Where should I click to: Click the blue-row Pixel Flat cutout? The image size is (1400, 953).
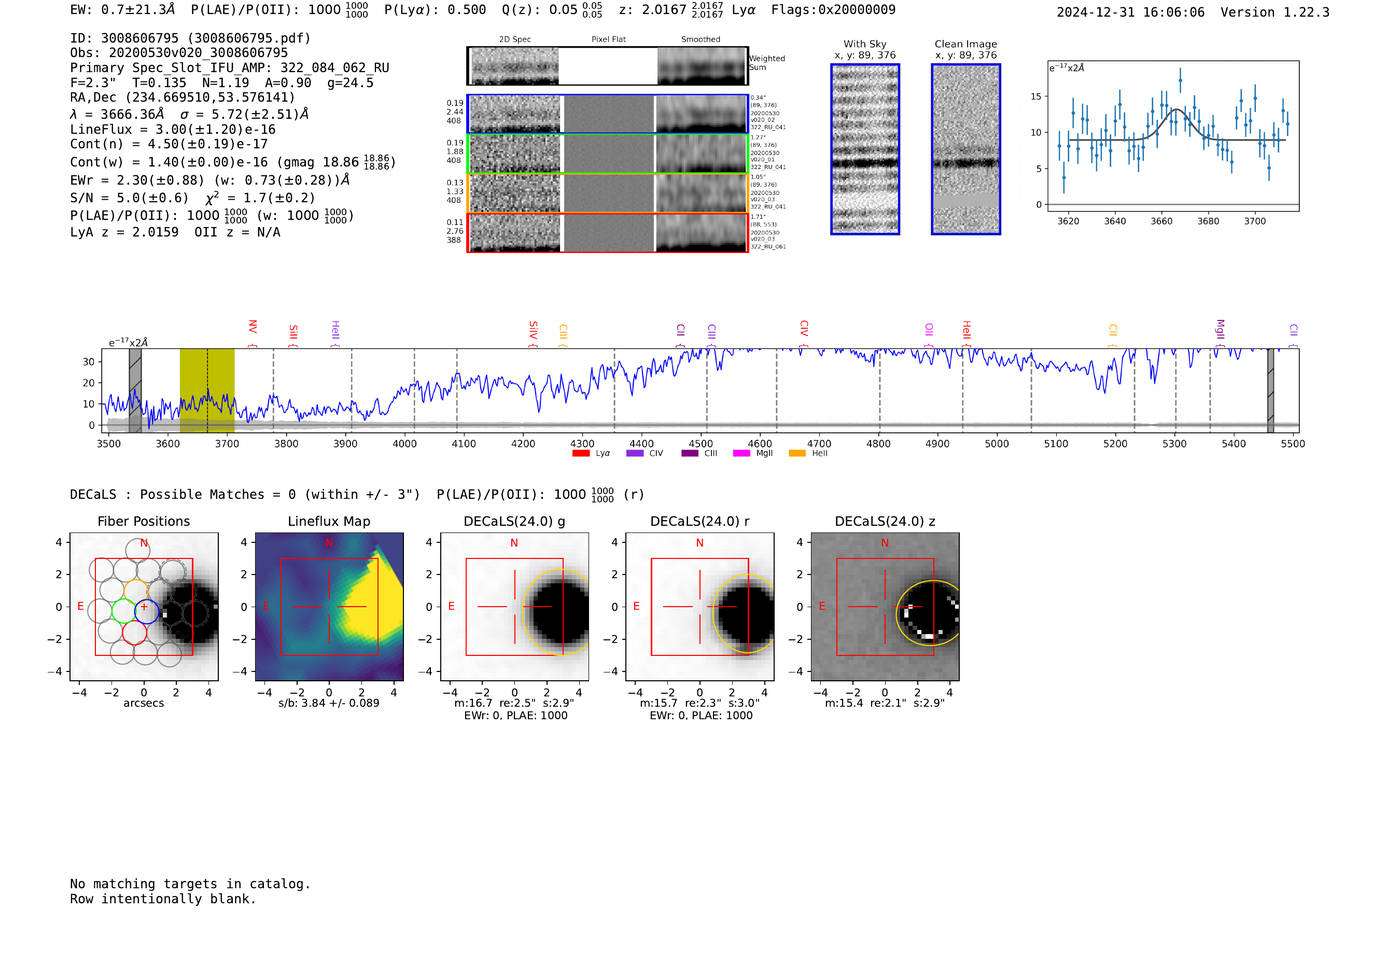(608, 114)
